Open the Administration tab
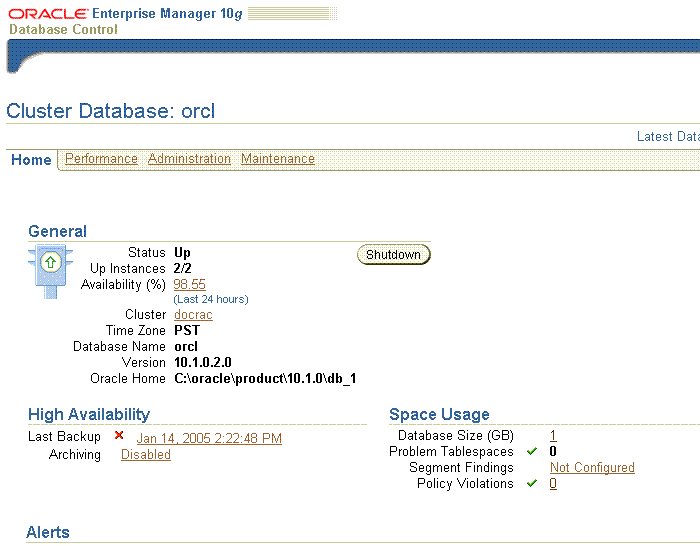 point(189,159)
